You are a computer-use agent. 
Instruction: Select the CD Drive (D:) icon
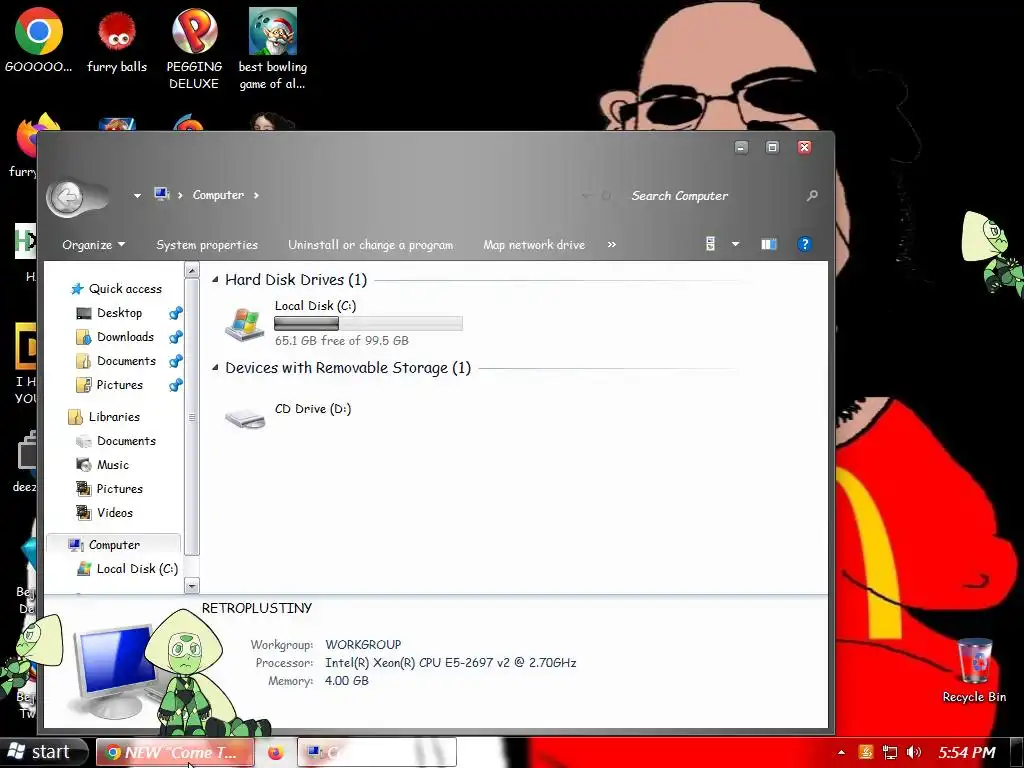point(245,418)
